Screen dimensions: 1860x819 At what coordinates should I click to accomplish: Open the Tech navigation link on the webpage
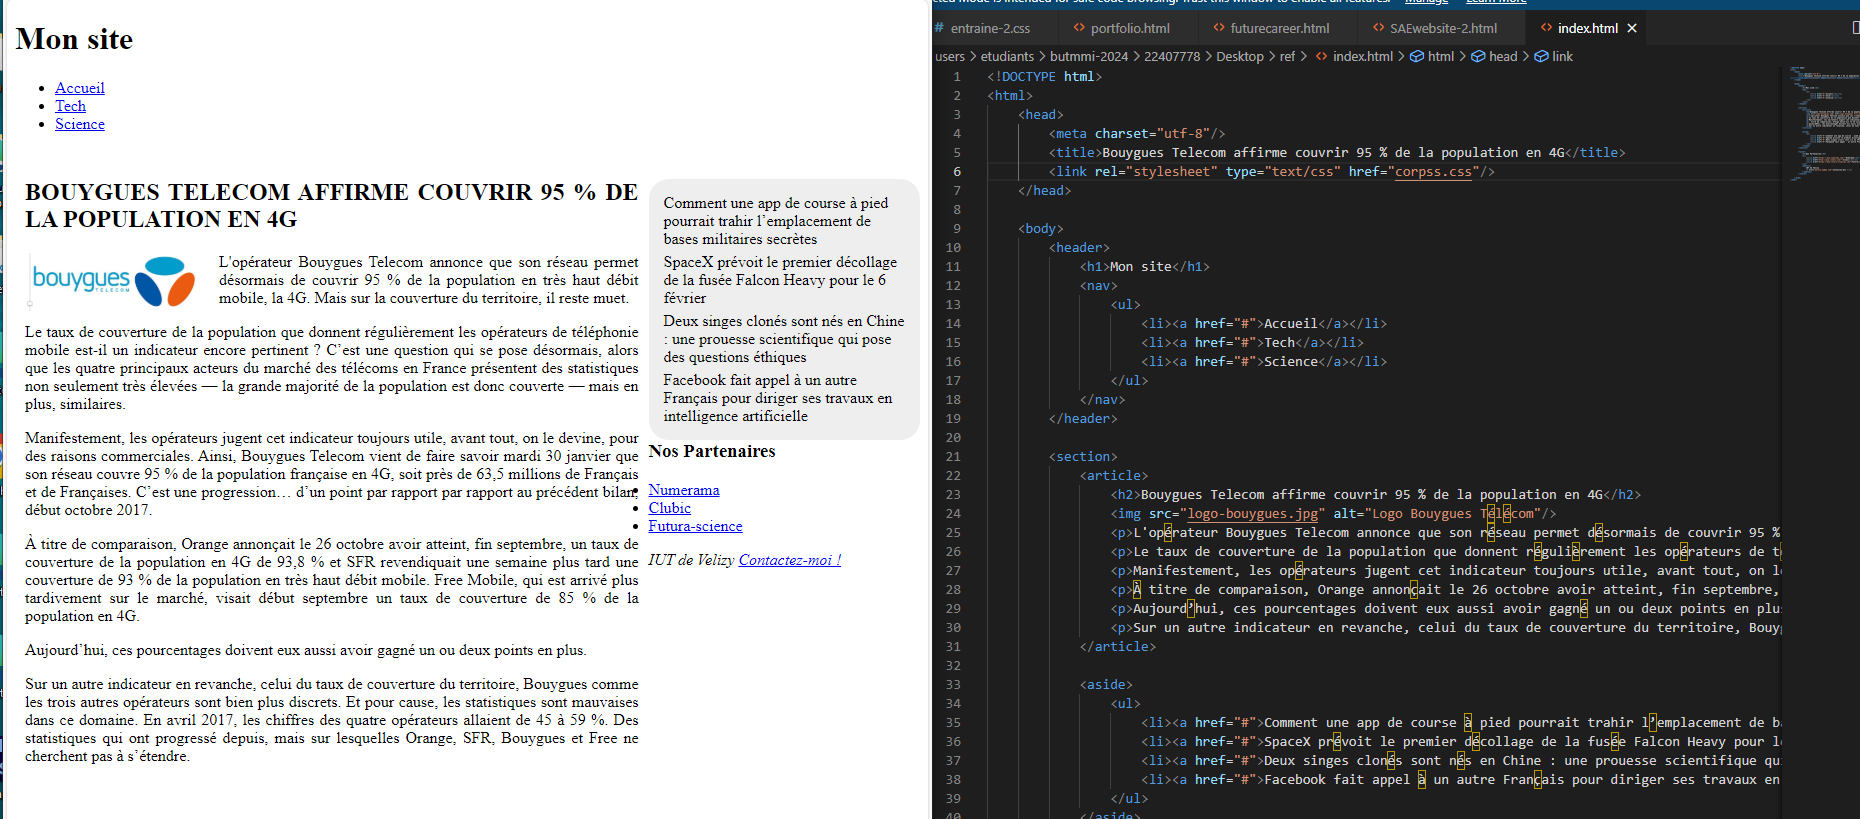(x=70, y=106)
